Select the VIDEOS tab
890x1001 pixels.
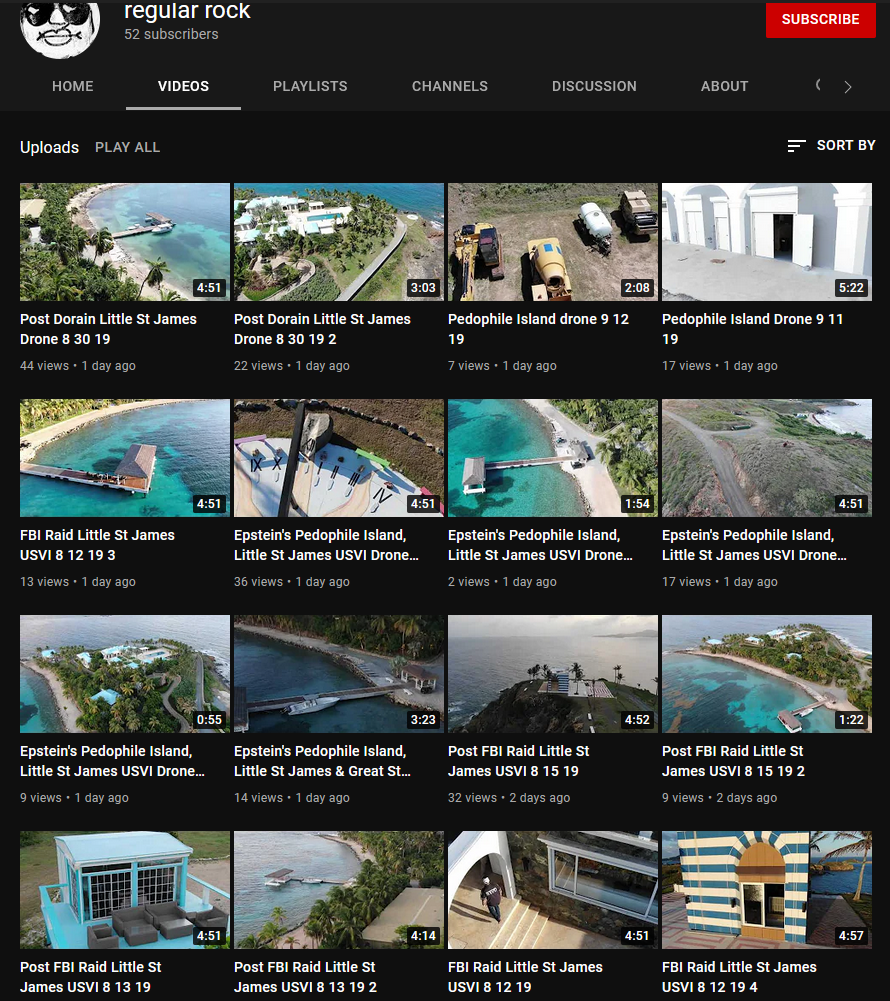[x=183, y=86]
